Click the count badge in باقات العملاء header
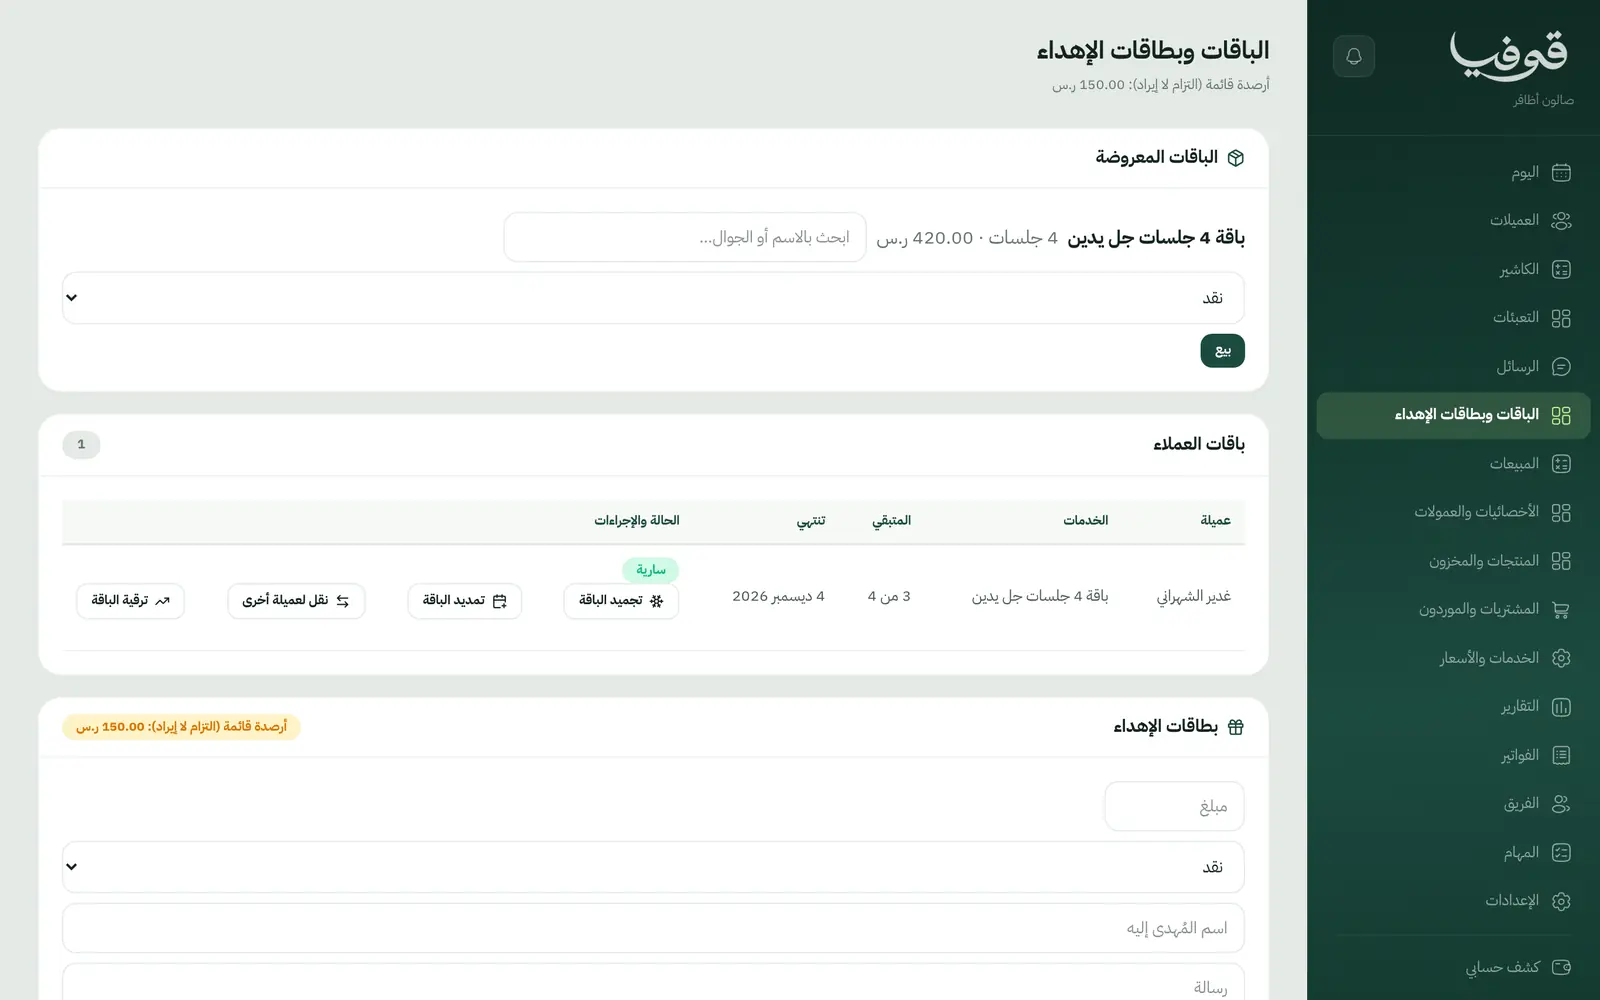The width and height of the screenshot is (1600, 1000). pos(81,444)
